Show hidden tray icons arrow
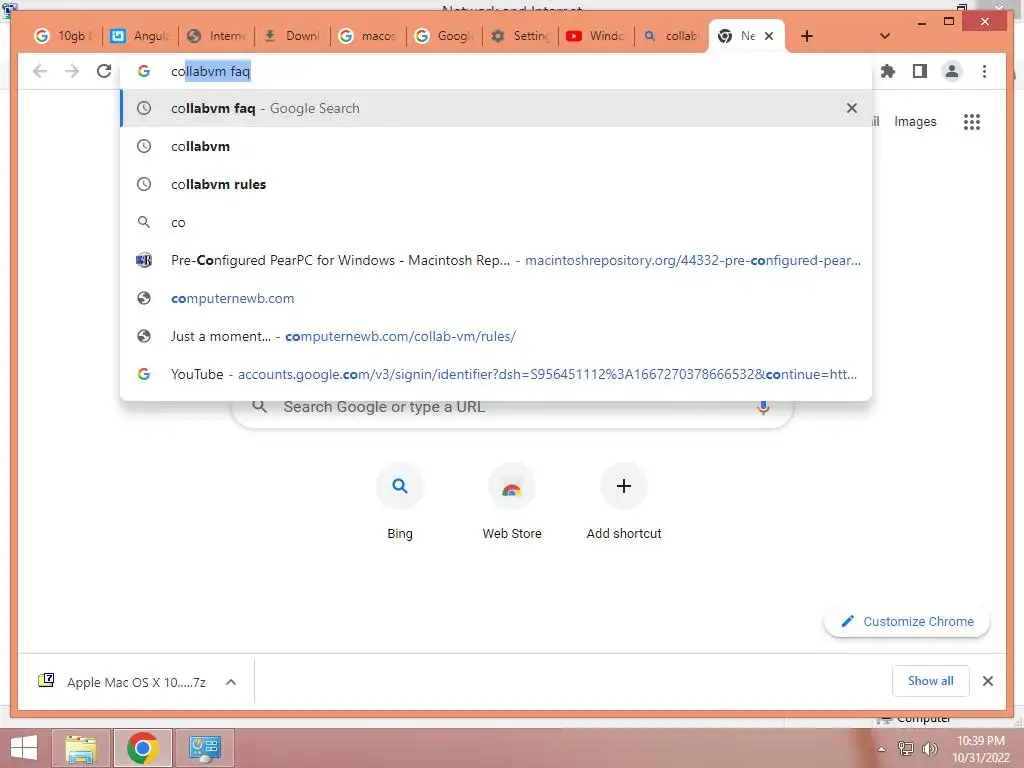1024x768 pixels. pos(881,749)
